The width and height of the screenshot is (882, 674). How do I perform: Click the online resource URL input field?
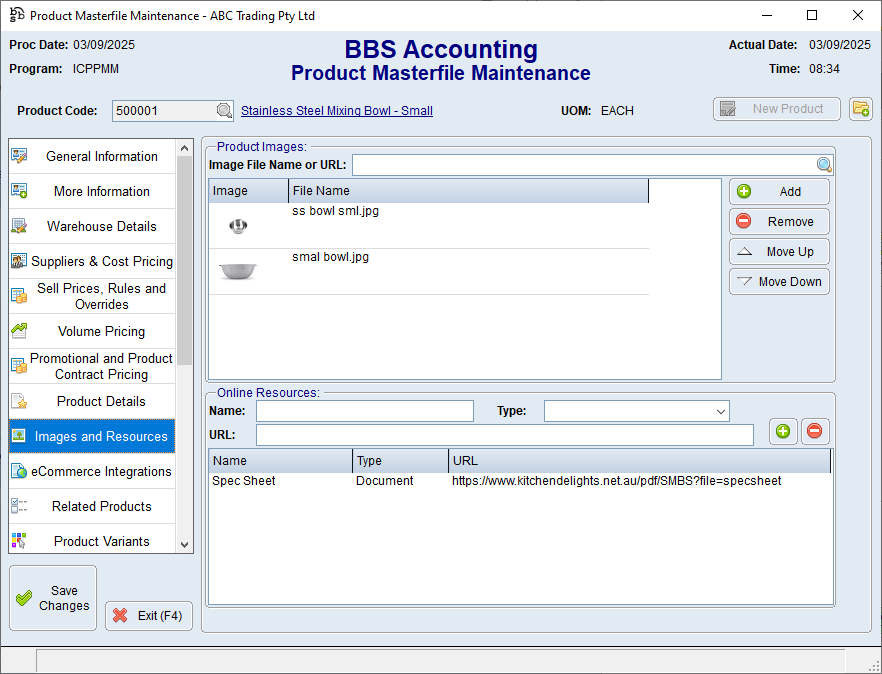tap(504, 435)
